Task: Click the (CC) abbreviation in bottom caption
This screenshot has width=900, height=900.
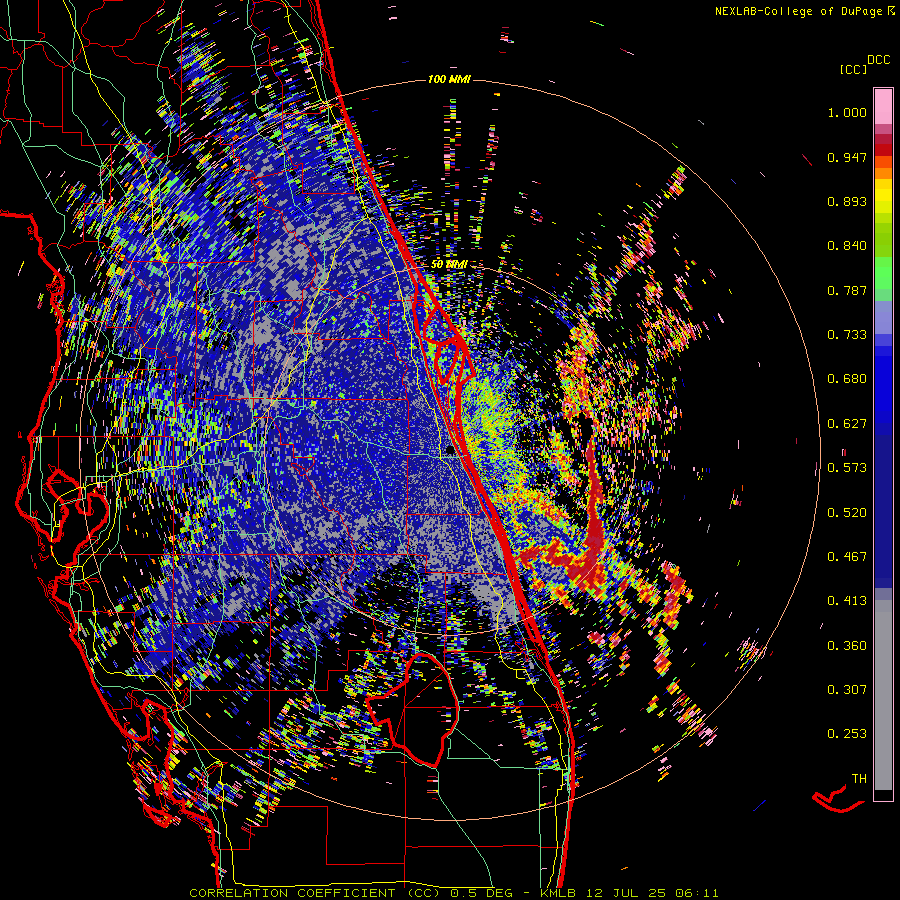Action: [x=424, y=893]
